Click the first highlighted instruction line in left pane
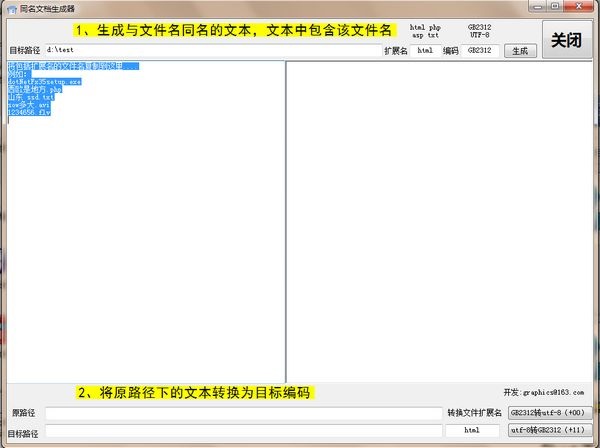 (73, 66)
